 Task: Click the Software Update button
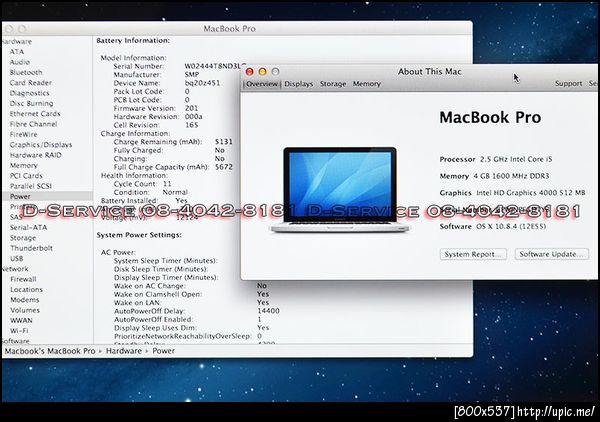(x=551, y=254)
